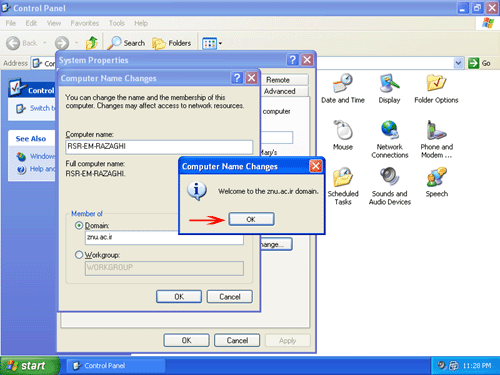500x375 pixels.
Task: Click the Help question mark in System Properties
Action: tap(293, 60)
